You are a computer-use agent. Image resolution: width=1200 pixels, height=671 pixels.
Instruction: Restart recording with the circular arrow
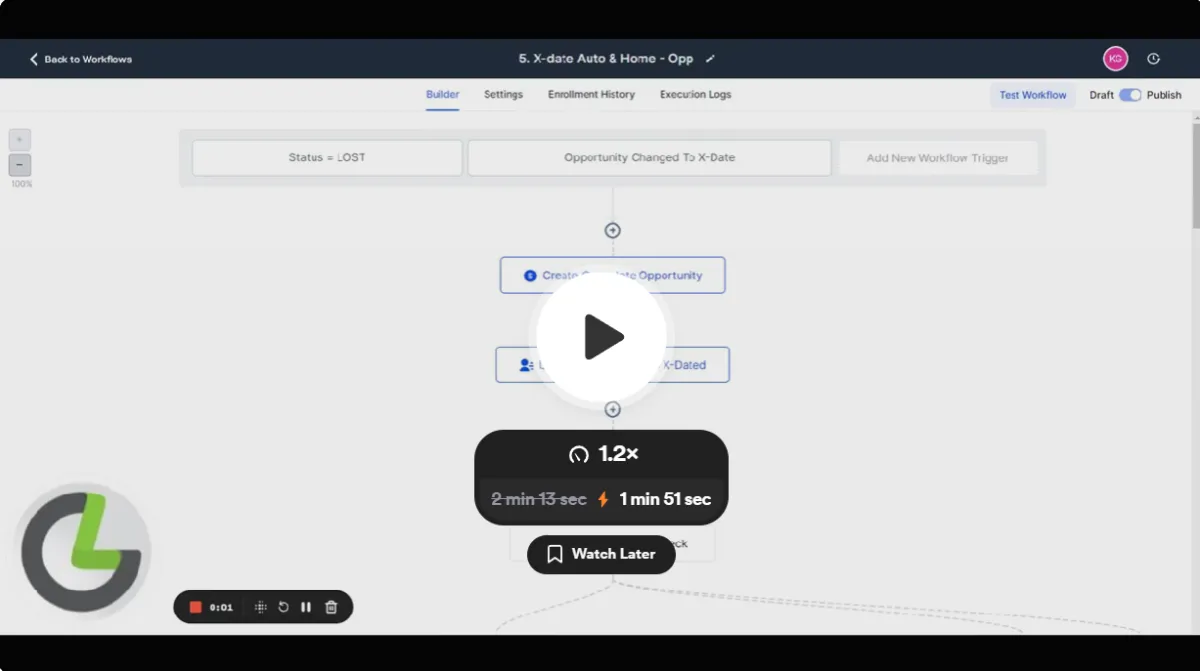pos(283,607)
